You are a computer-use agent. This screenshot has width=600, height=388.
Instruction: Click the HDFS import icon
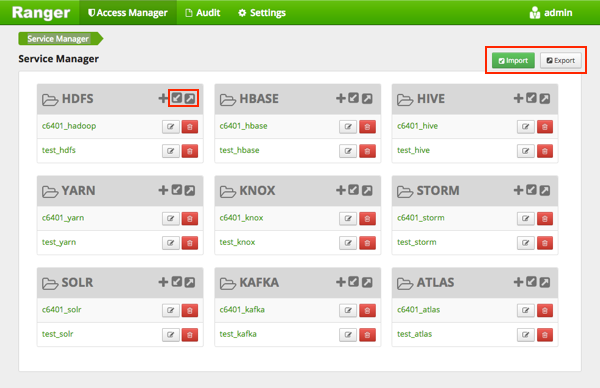(x=176, y=98)
